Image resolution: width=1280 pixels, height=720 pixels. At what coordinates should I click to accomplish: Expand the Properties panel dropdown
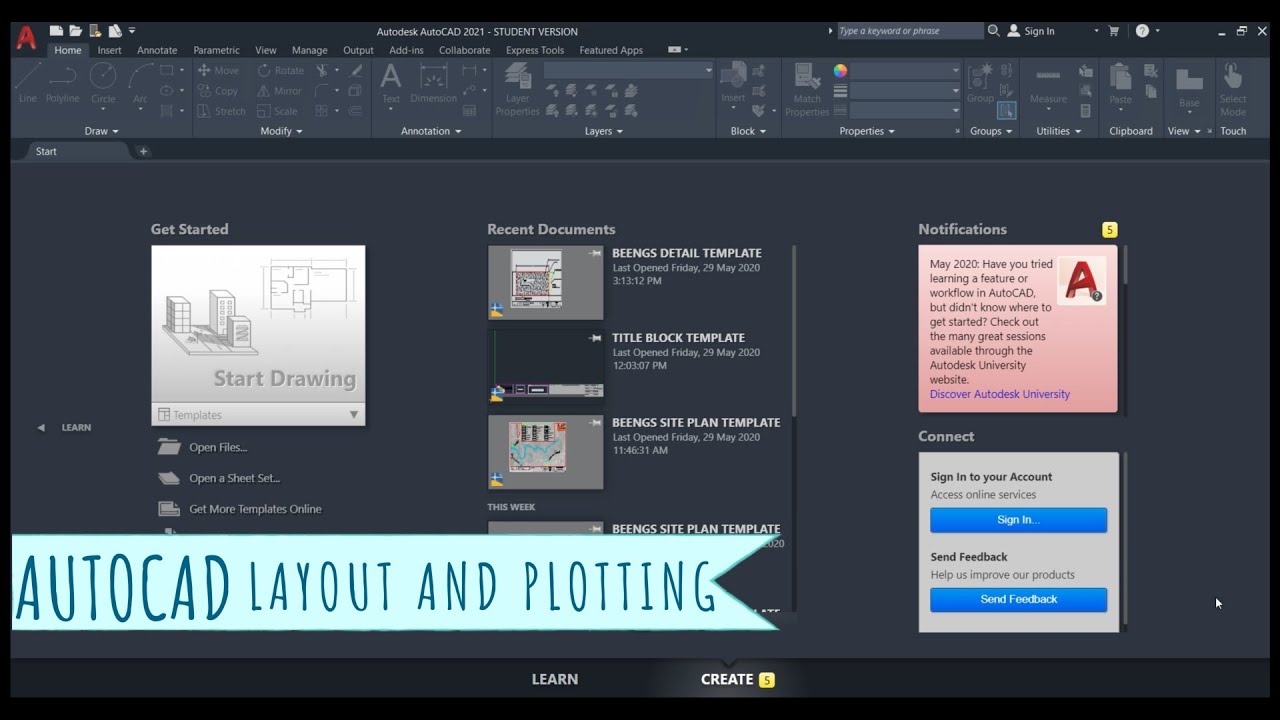tap(867, 131)
